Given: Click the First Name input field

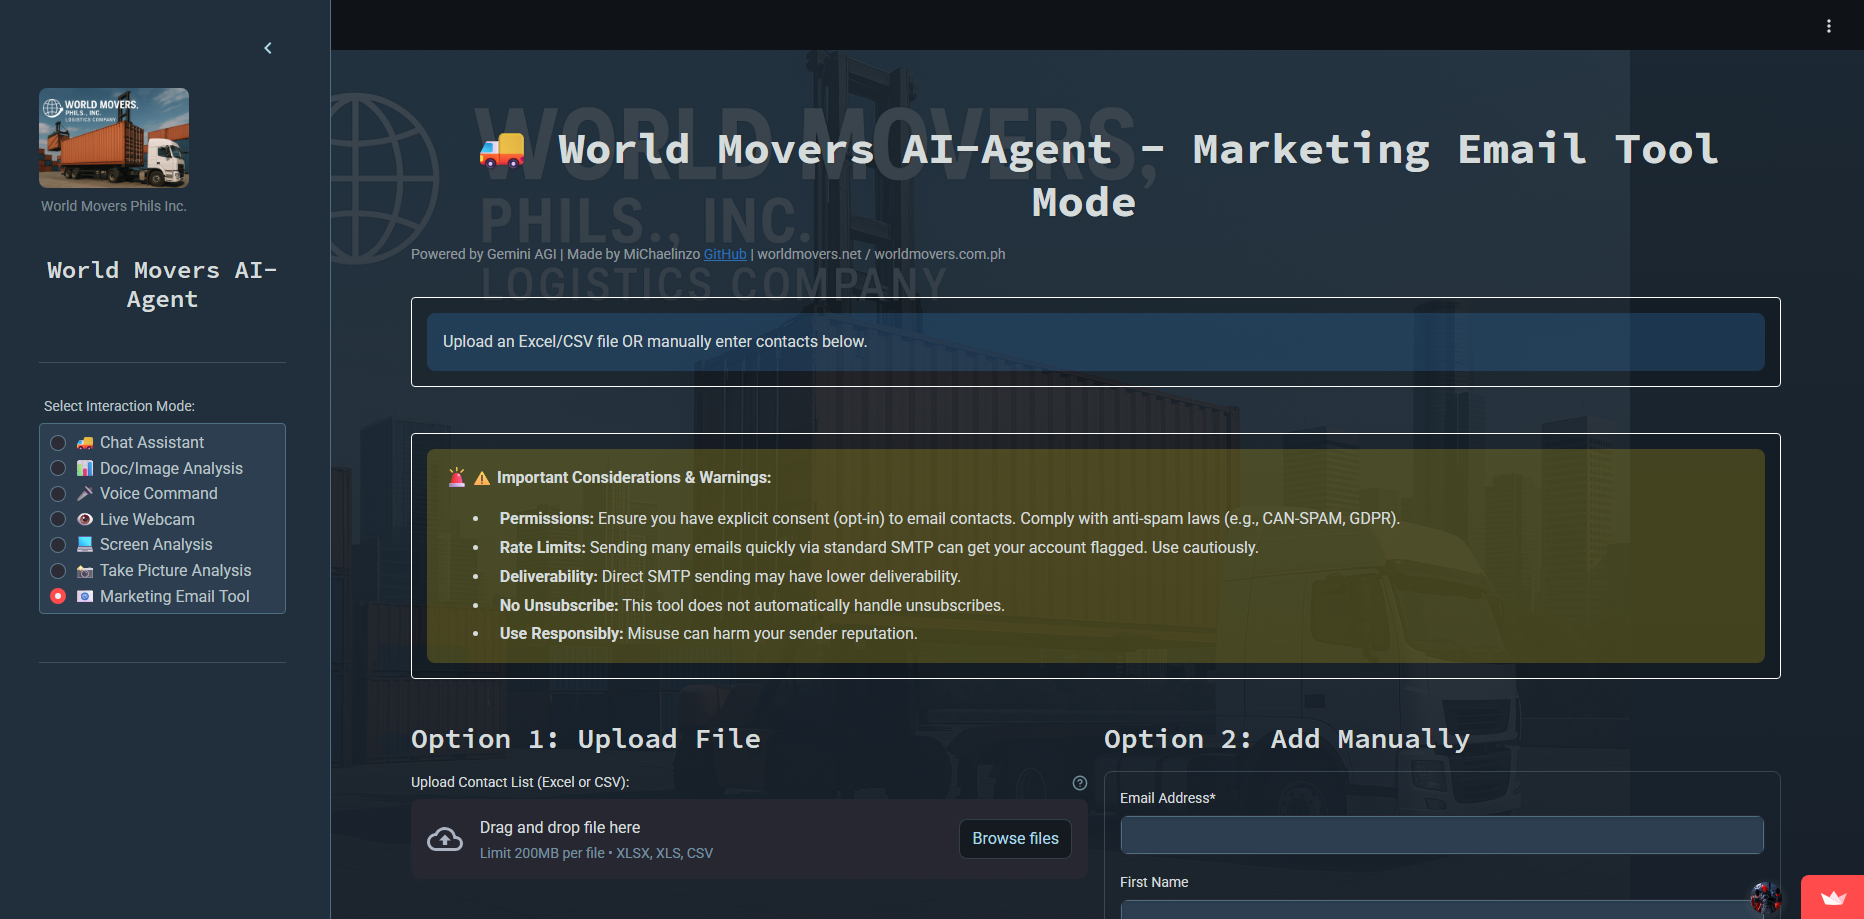Looking at the screenshot, I should (x=1442, y=912).
